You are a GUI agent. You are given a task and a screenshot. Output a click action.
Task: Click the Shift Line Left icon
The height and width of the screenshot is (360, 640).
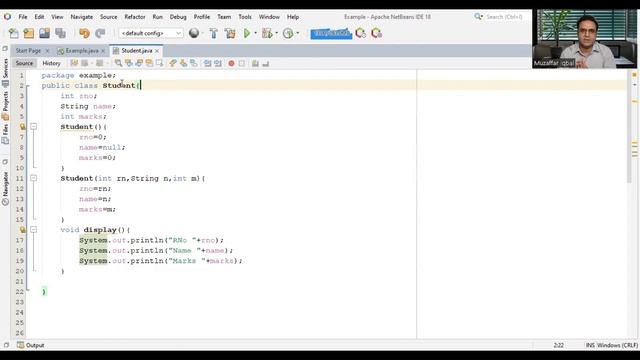[x=208, y=63]
